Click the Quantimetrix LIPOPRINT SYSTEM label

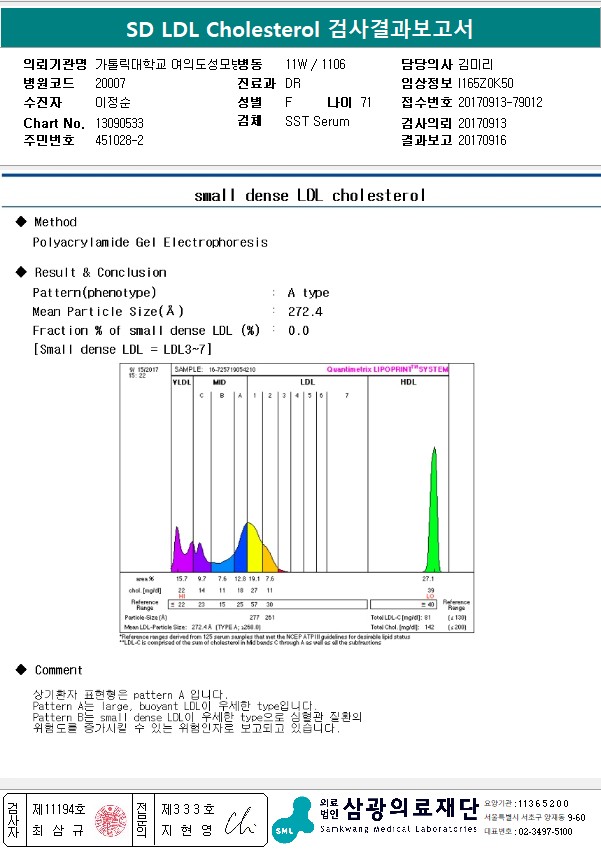[x=388, y=369]
